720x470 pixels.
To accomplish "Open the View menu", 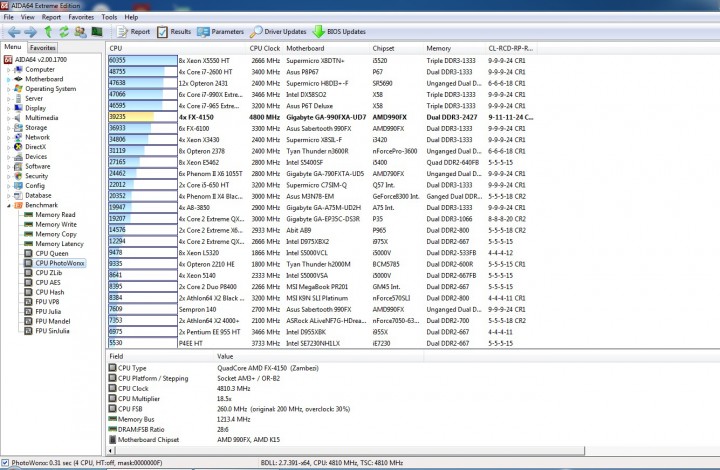I will click(x=28, y=17).
